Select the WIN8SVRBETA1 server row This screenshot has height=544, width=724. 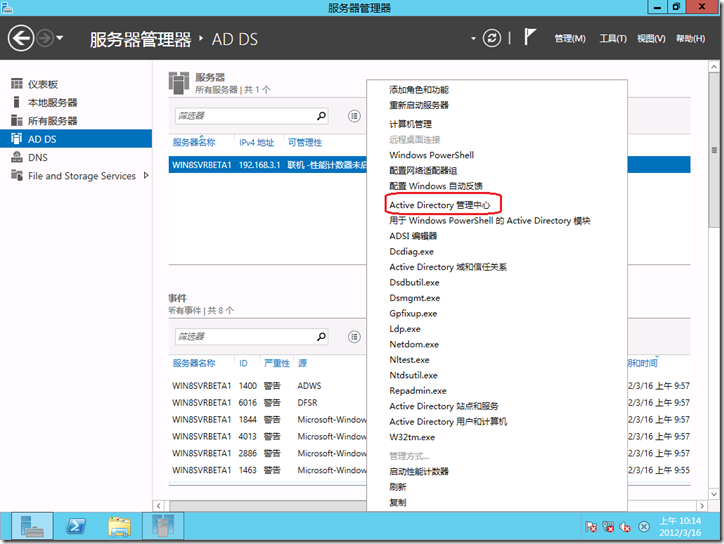268,165
